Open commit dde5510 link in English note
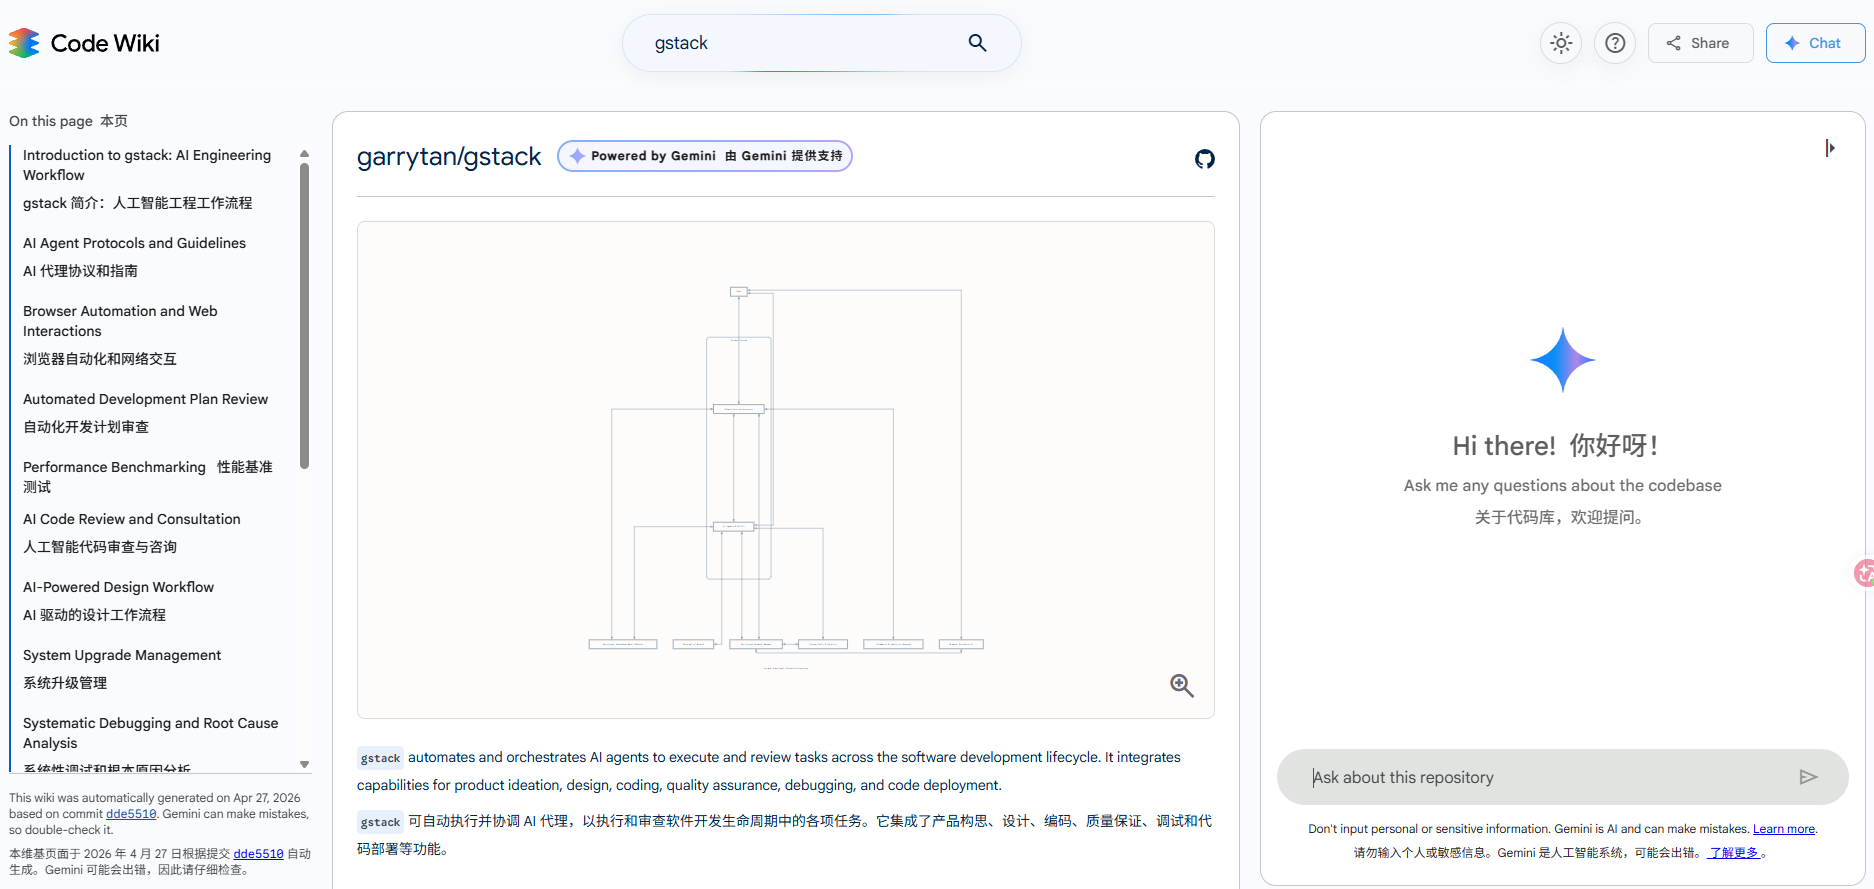The image size is (1874, 889). 131,814
